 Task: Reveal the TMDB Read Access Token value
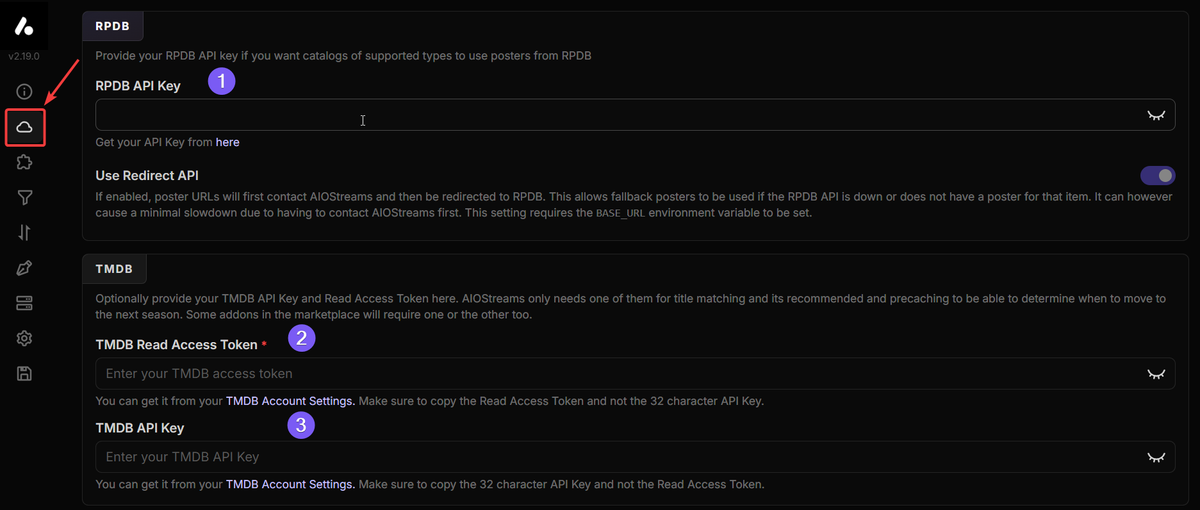(x=1156, y=374)
